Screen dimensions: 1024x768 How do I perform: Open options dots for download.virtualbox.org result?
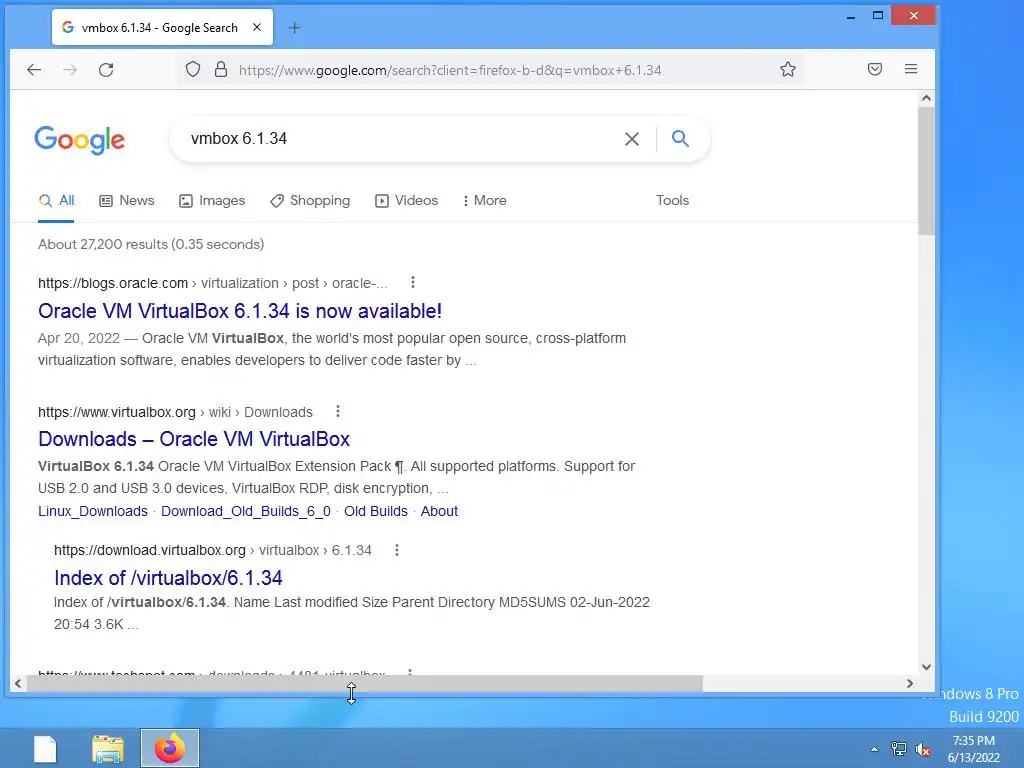point(396,550)
